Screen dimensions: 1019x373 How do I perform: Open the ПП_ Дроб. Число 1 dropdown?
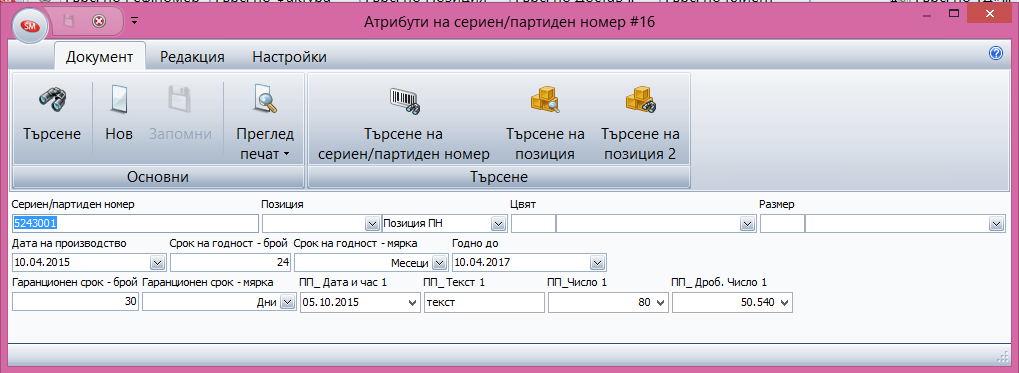[784, 303]
